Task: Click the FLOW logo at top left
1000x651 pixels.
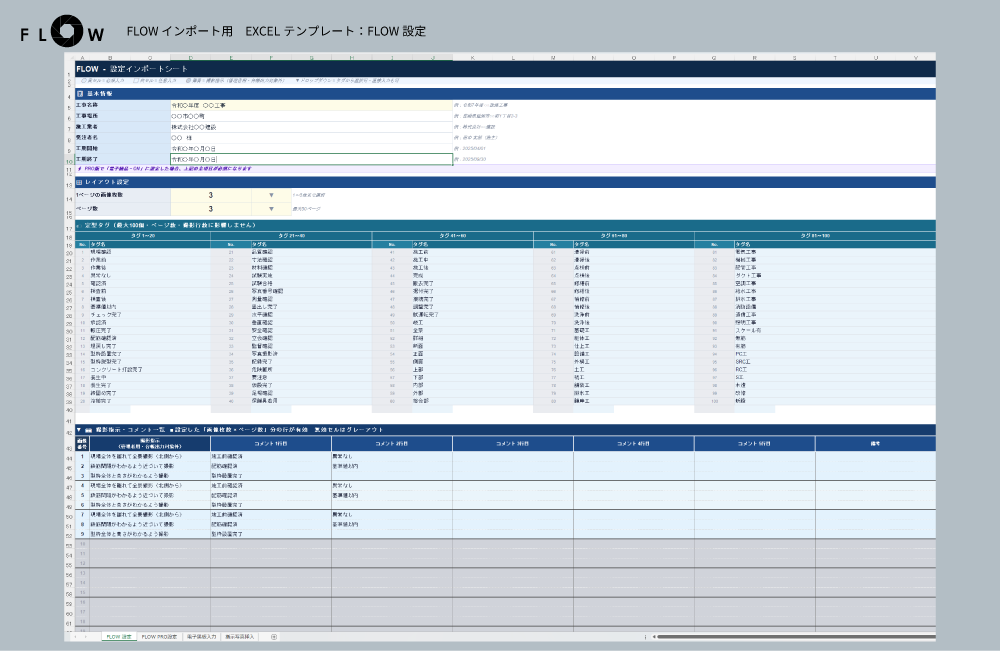Action: (x=62, y=32)
